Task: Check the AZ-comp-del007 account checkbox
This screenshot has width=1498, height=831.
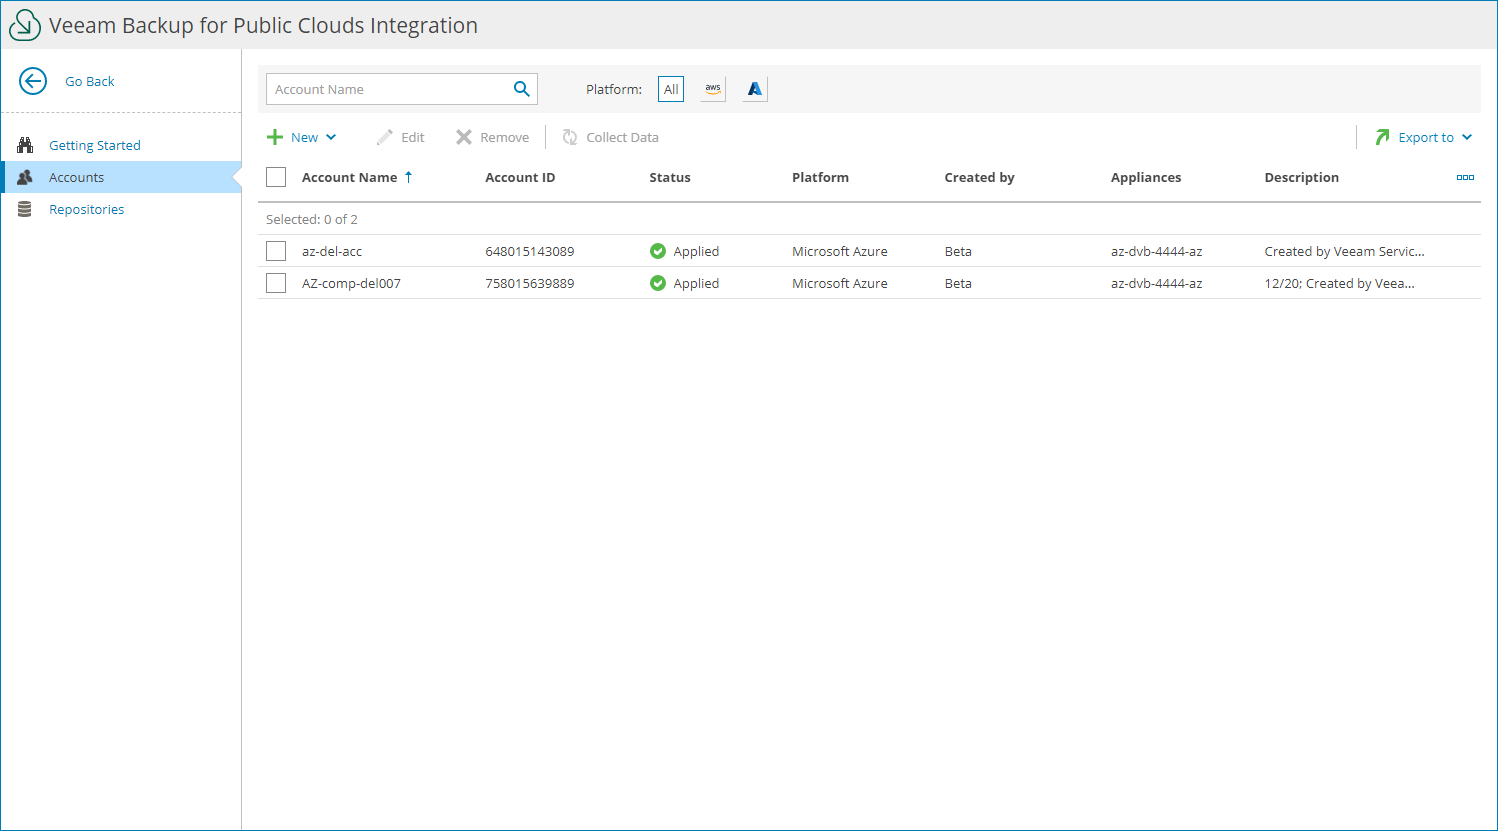Action: (276, 283)
